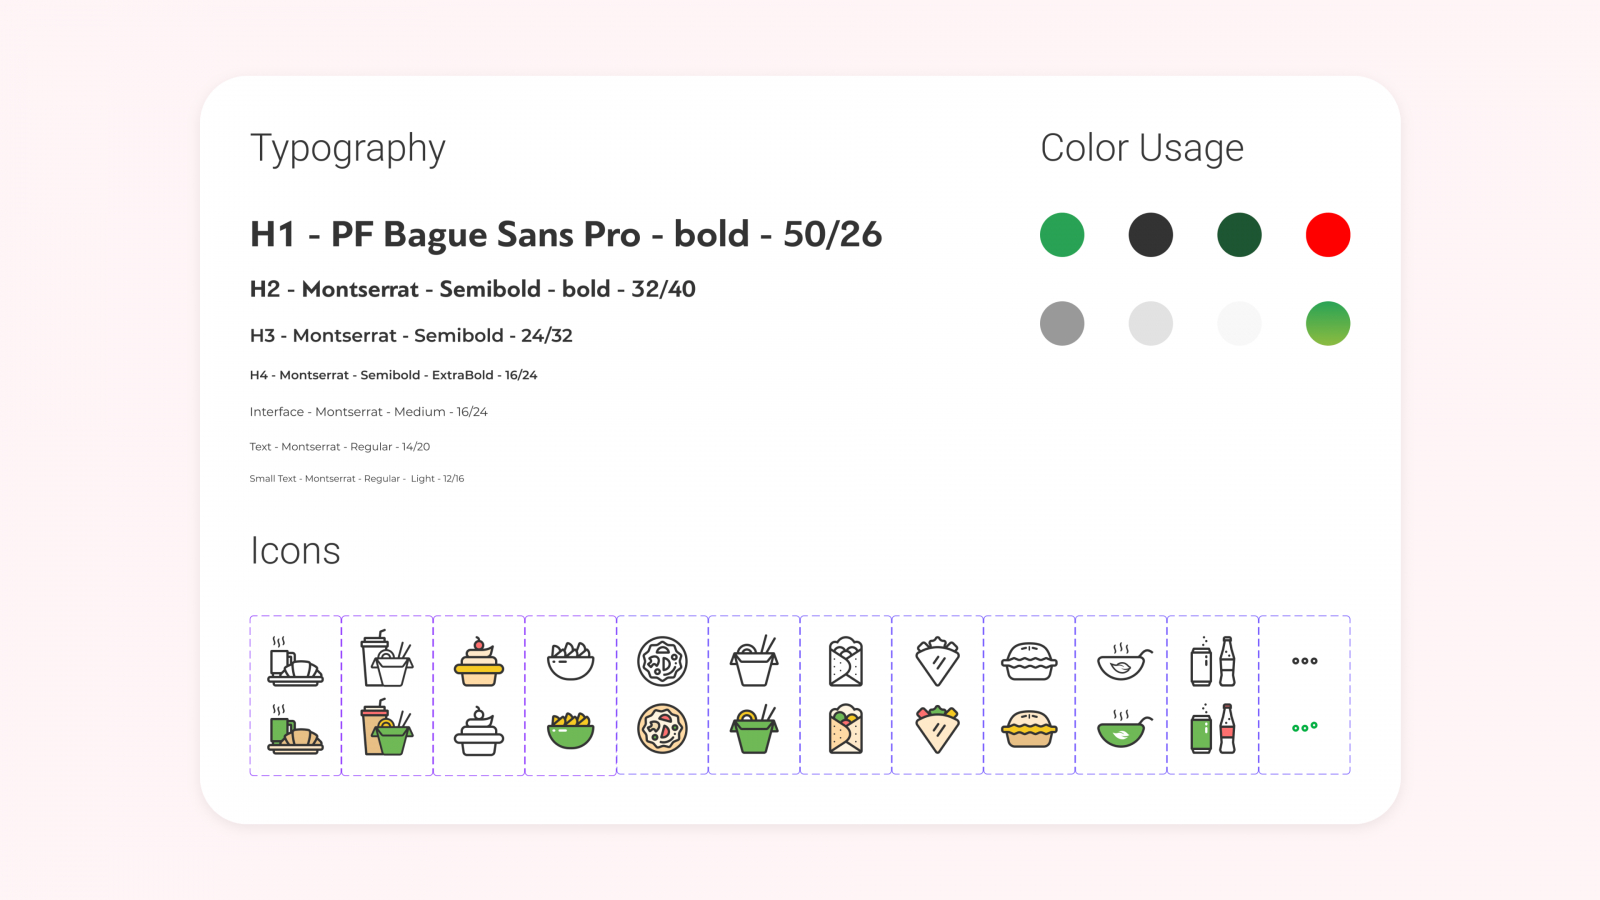The width and height of the screenshot is (1600, 900).
Task: Click the outlined coffee and croissant icon
Action: pos(295,661)
